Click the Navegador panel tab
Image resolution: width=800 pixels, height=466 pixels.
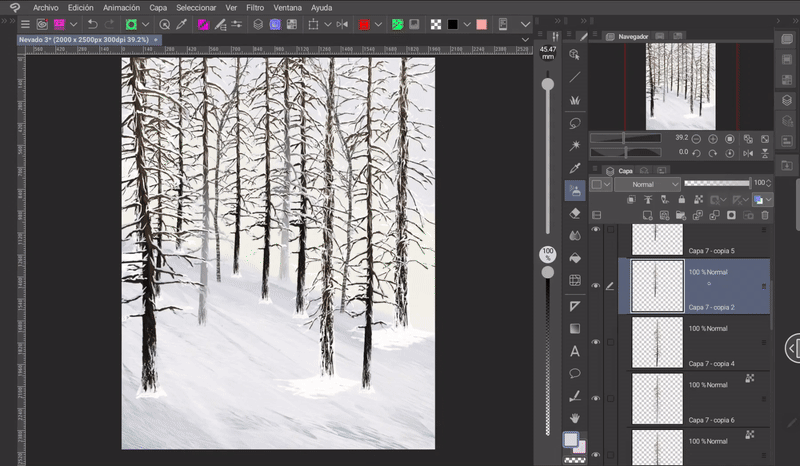point(632,36)
